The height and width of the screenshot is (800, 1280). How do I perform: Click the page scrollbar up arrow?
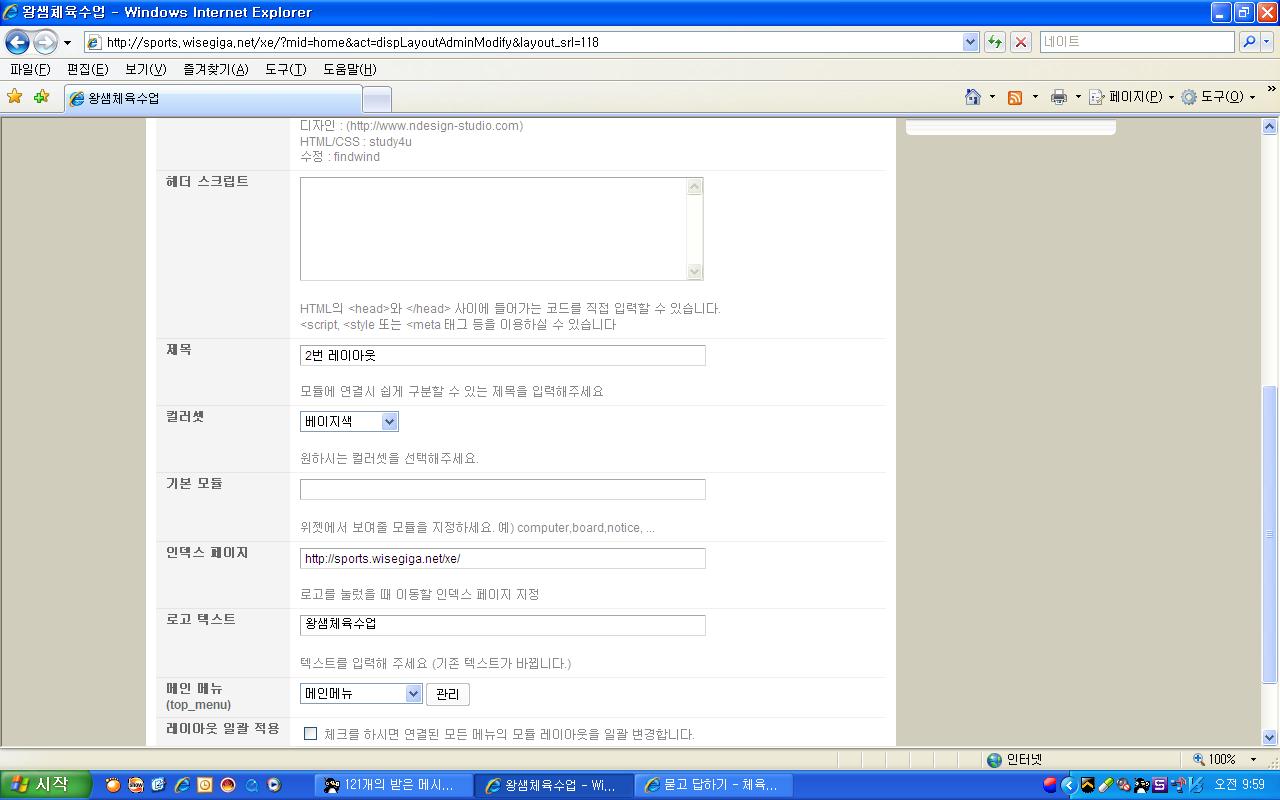pos(1270,127)
